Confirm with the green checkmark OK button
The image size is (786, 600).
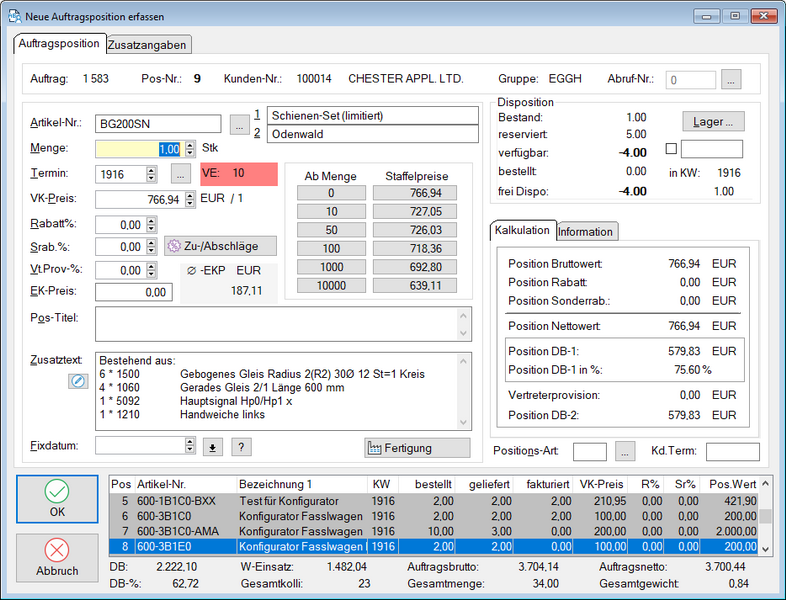tap(57, 499)
